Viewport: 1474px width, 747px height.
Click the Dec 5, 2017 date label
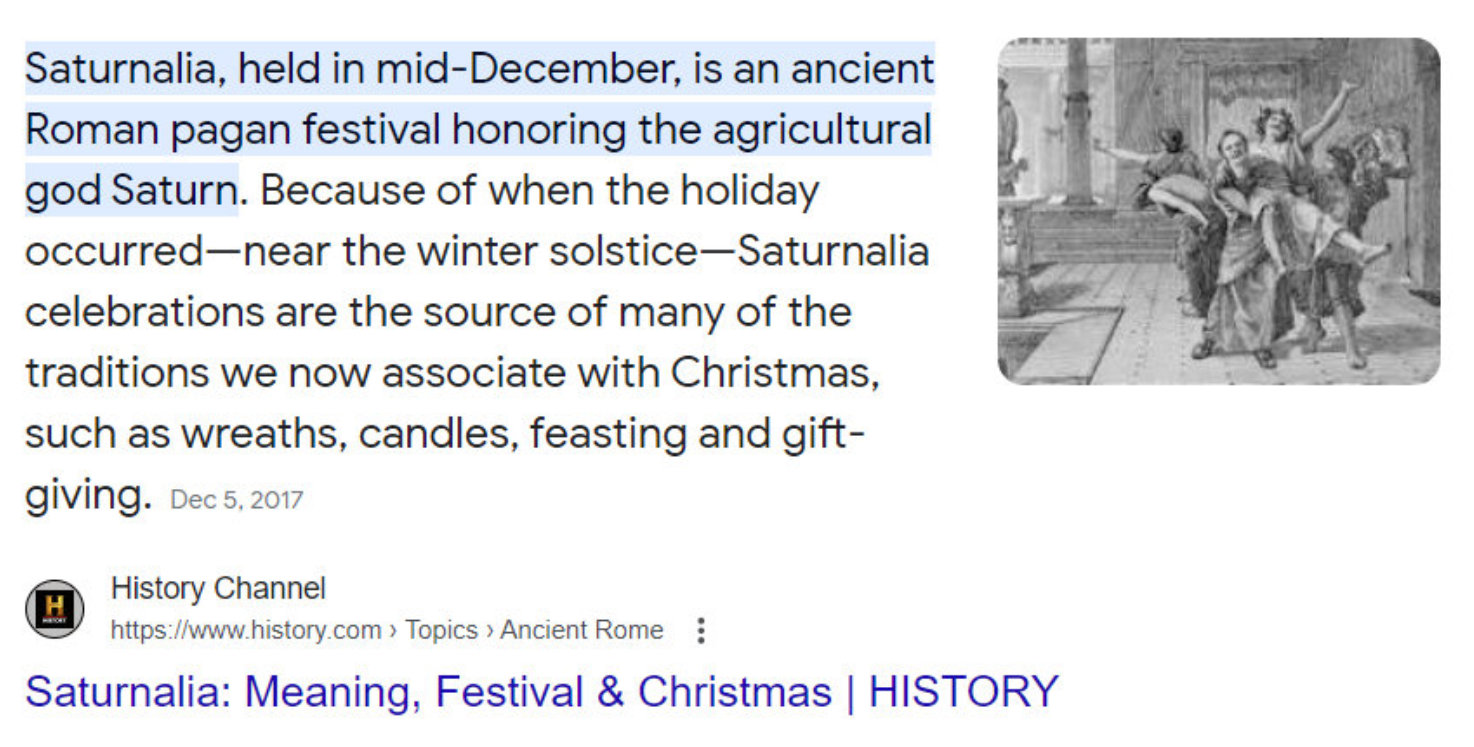[x=237, y=500]
